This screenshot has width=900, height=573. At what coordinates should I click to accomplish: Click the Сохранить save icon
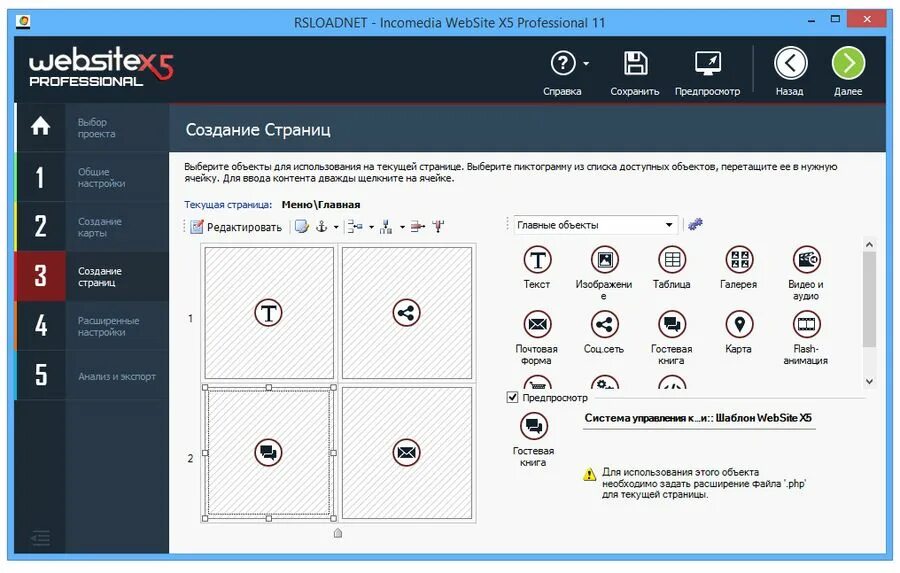point(635,63)
